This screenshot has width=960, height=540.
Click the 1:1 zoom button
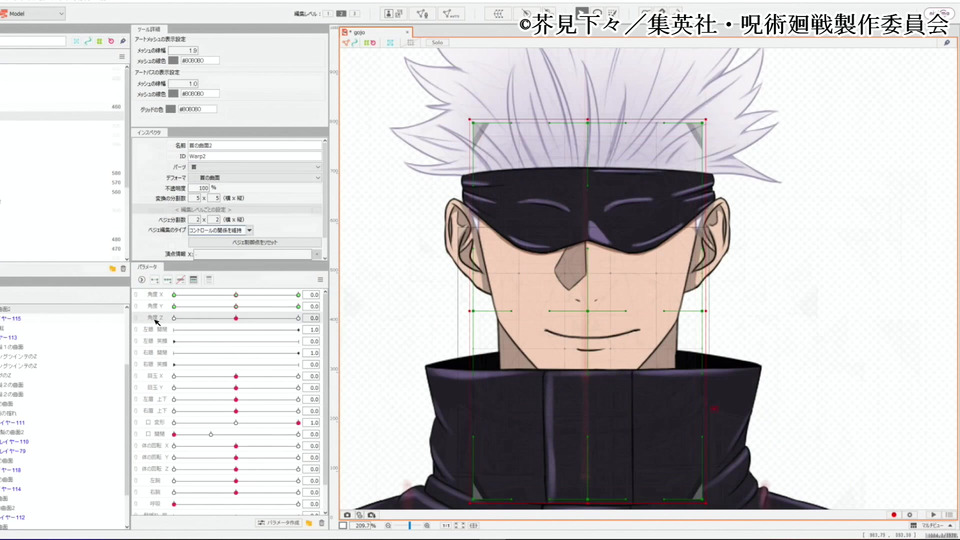446,525
